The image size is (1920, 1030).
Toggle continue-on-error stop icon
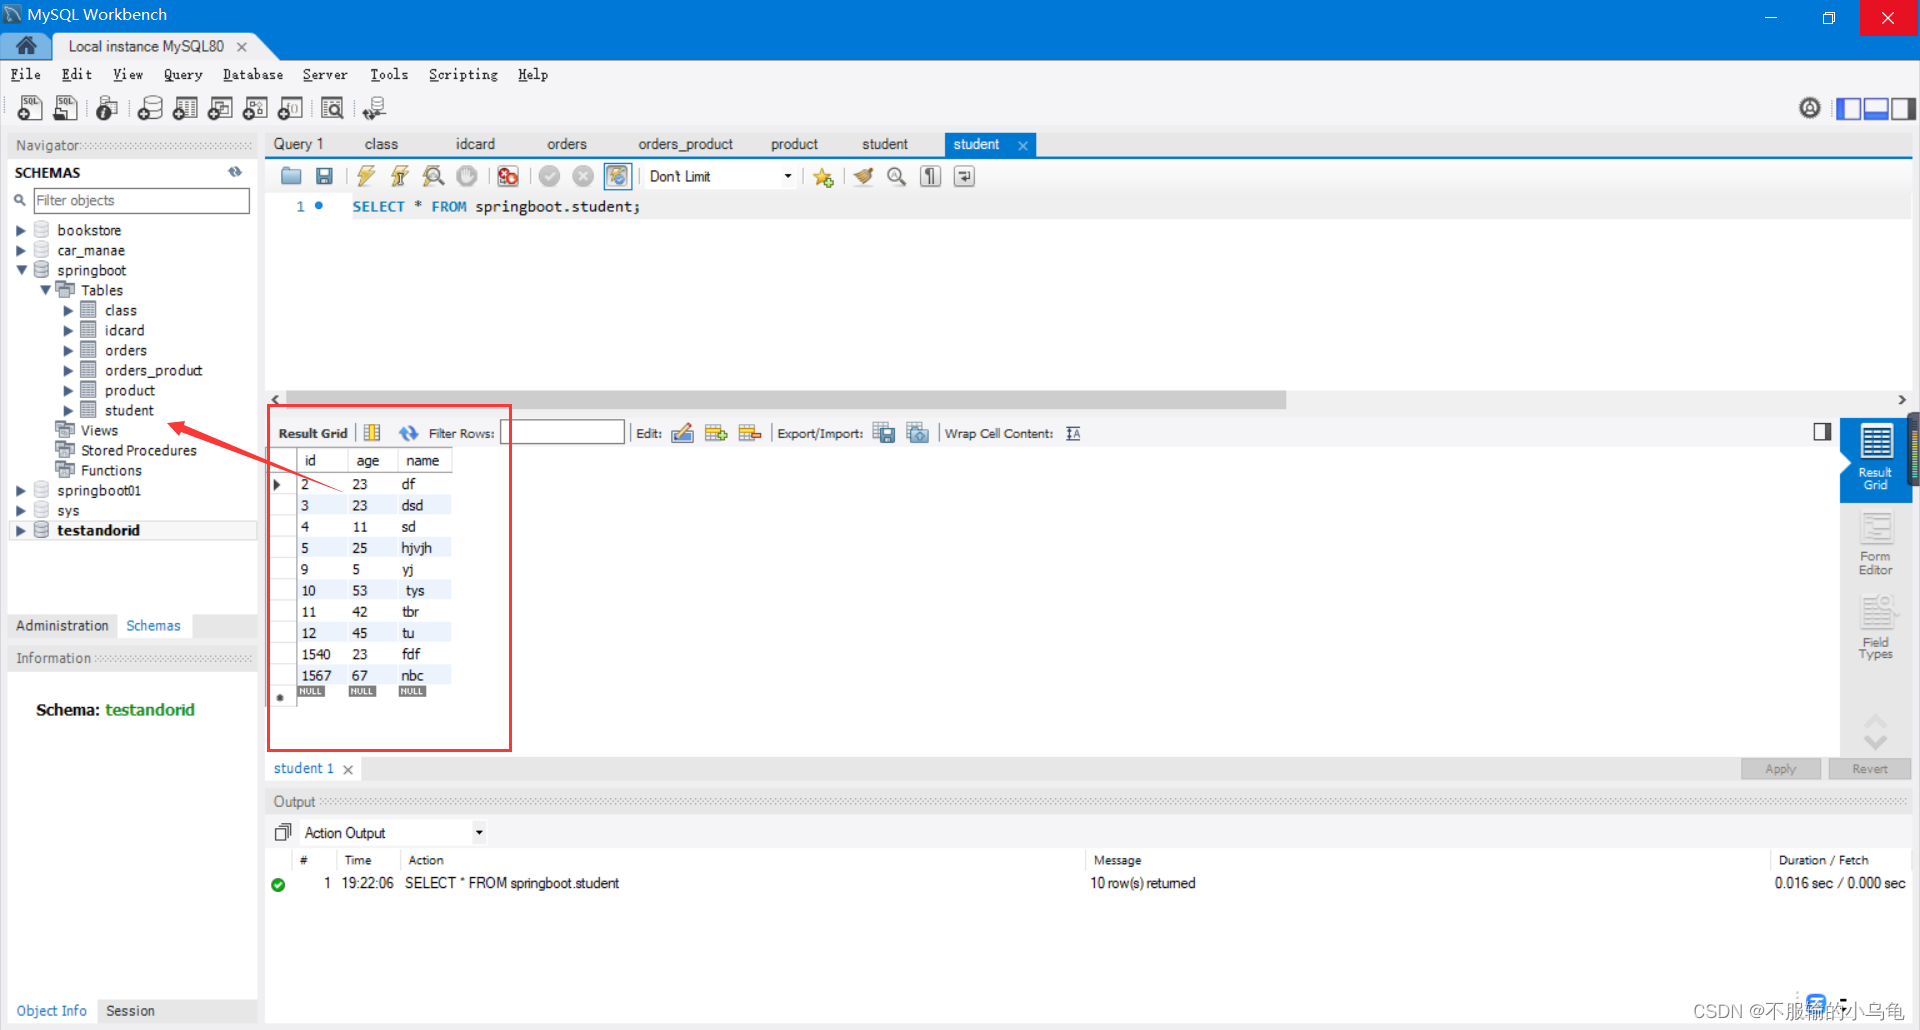(508, 176)
